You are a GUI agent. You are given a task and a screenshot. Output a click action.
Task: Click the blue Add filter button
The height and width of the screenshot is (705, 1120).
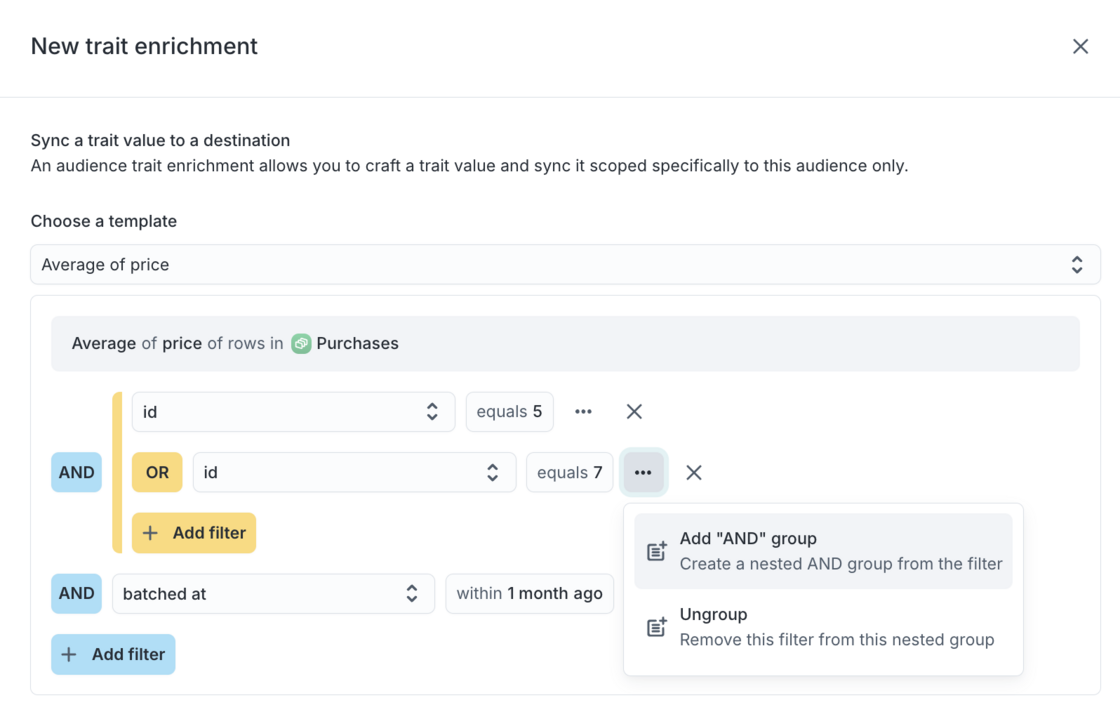(113, 655)
